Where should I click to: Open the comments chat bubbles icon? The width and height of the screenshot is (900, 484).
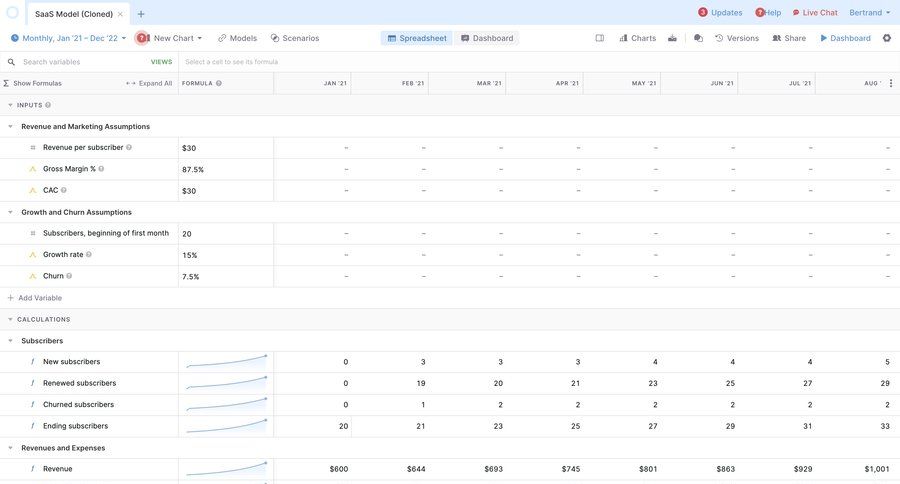pyautogui.click(x=698, y=38)
